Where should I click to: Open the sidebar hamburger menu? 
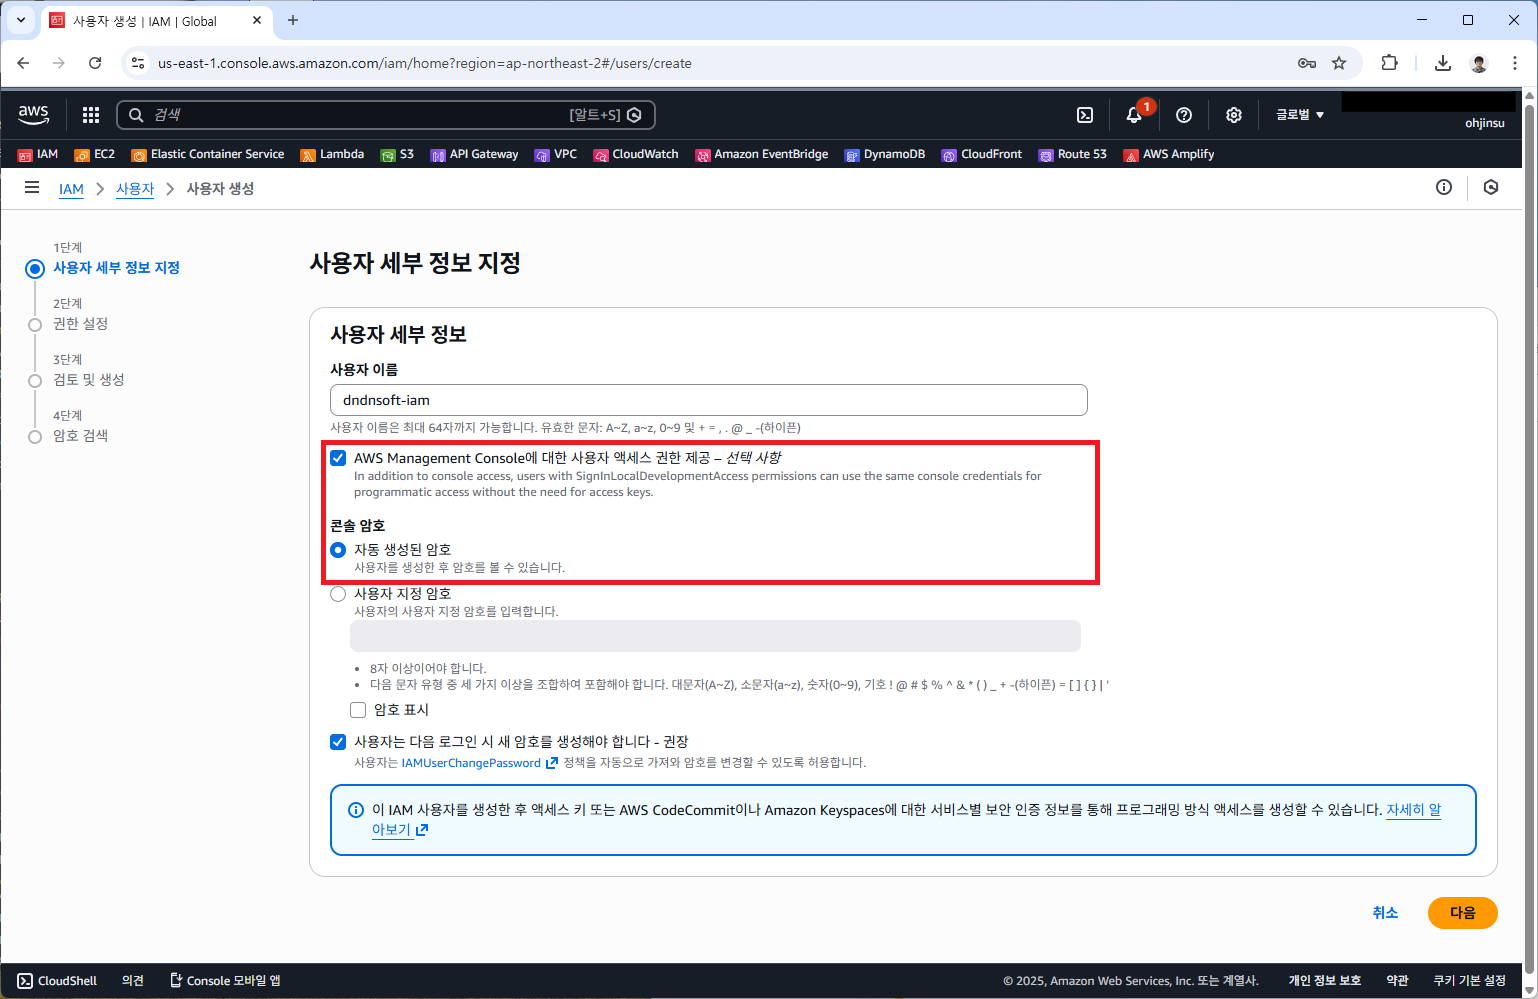click(x=32, y=187)
